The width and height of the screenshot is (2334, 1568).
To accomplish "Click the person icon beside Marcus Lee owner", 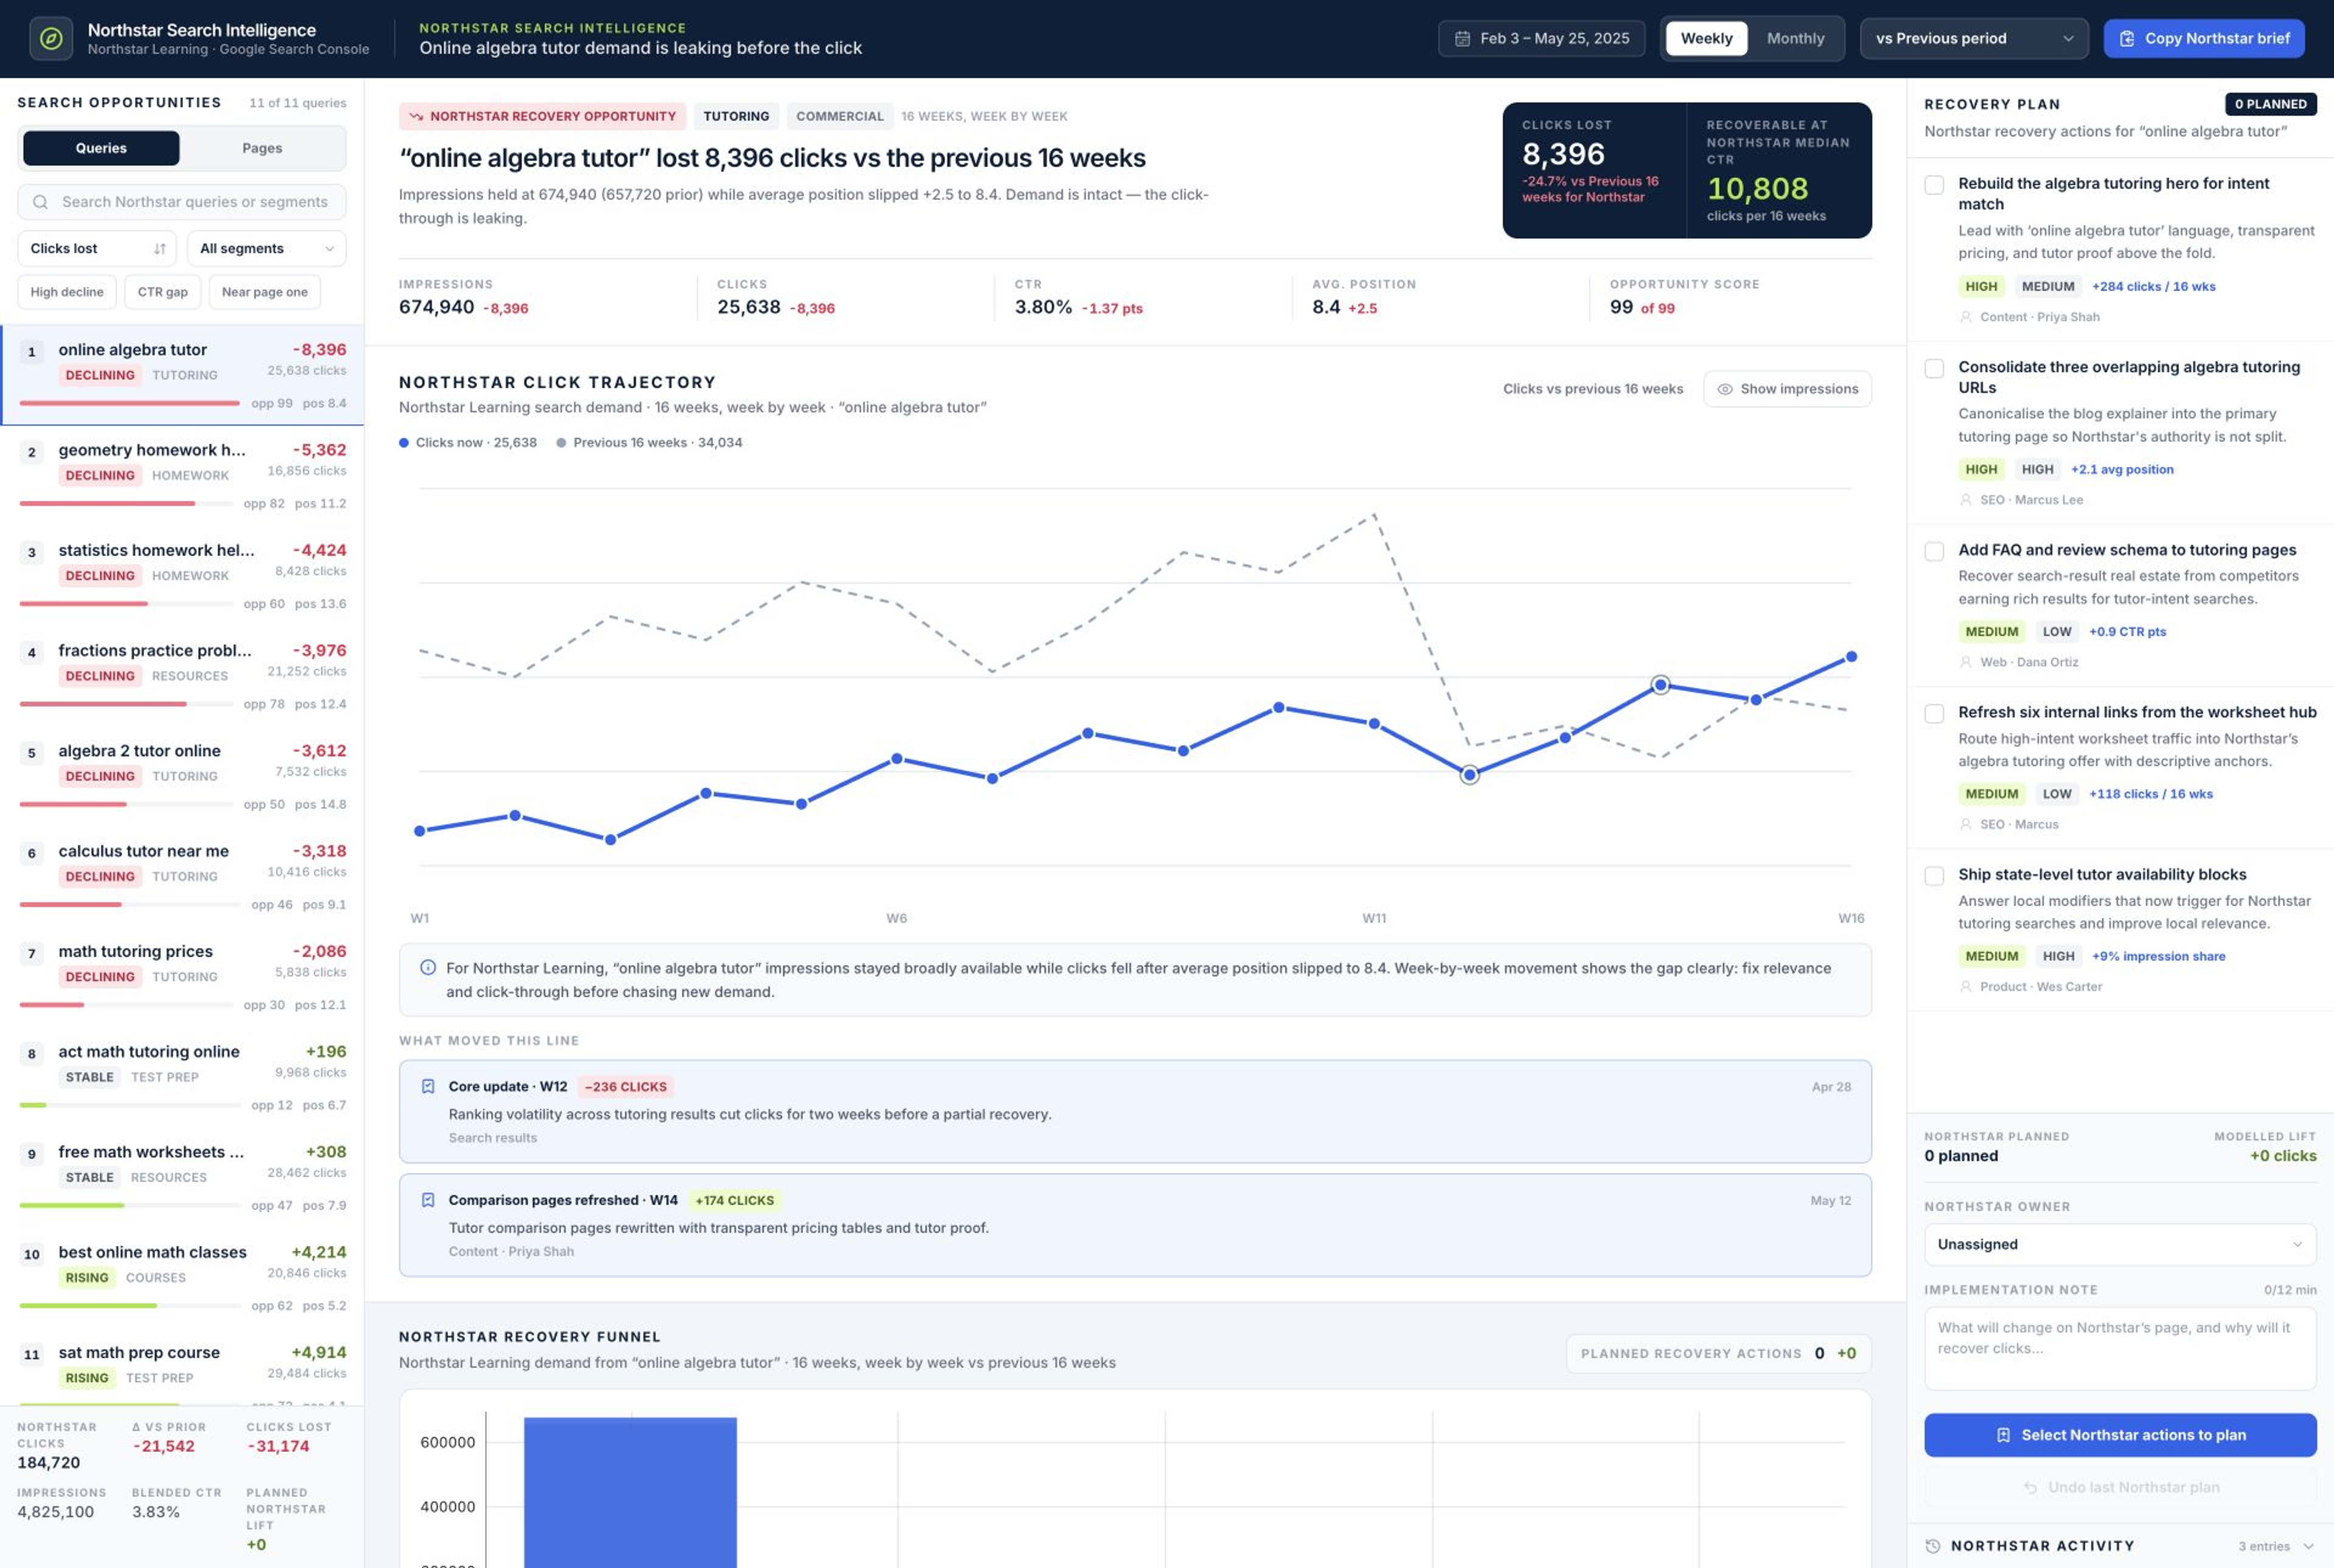I will [x=1966, y=500].
